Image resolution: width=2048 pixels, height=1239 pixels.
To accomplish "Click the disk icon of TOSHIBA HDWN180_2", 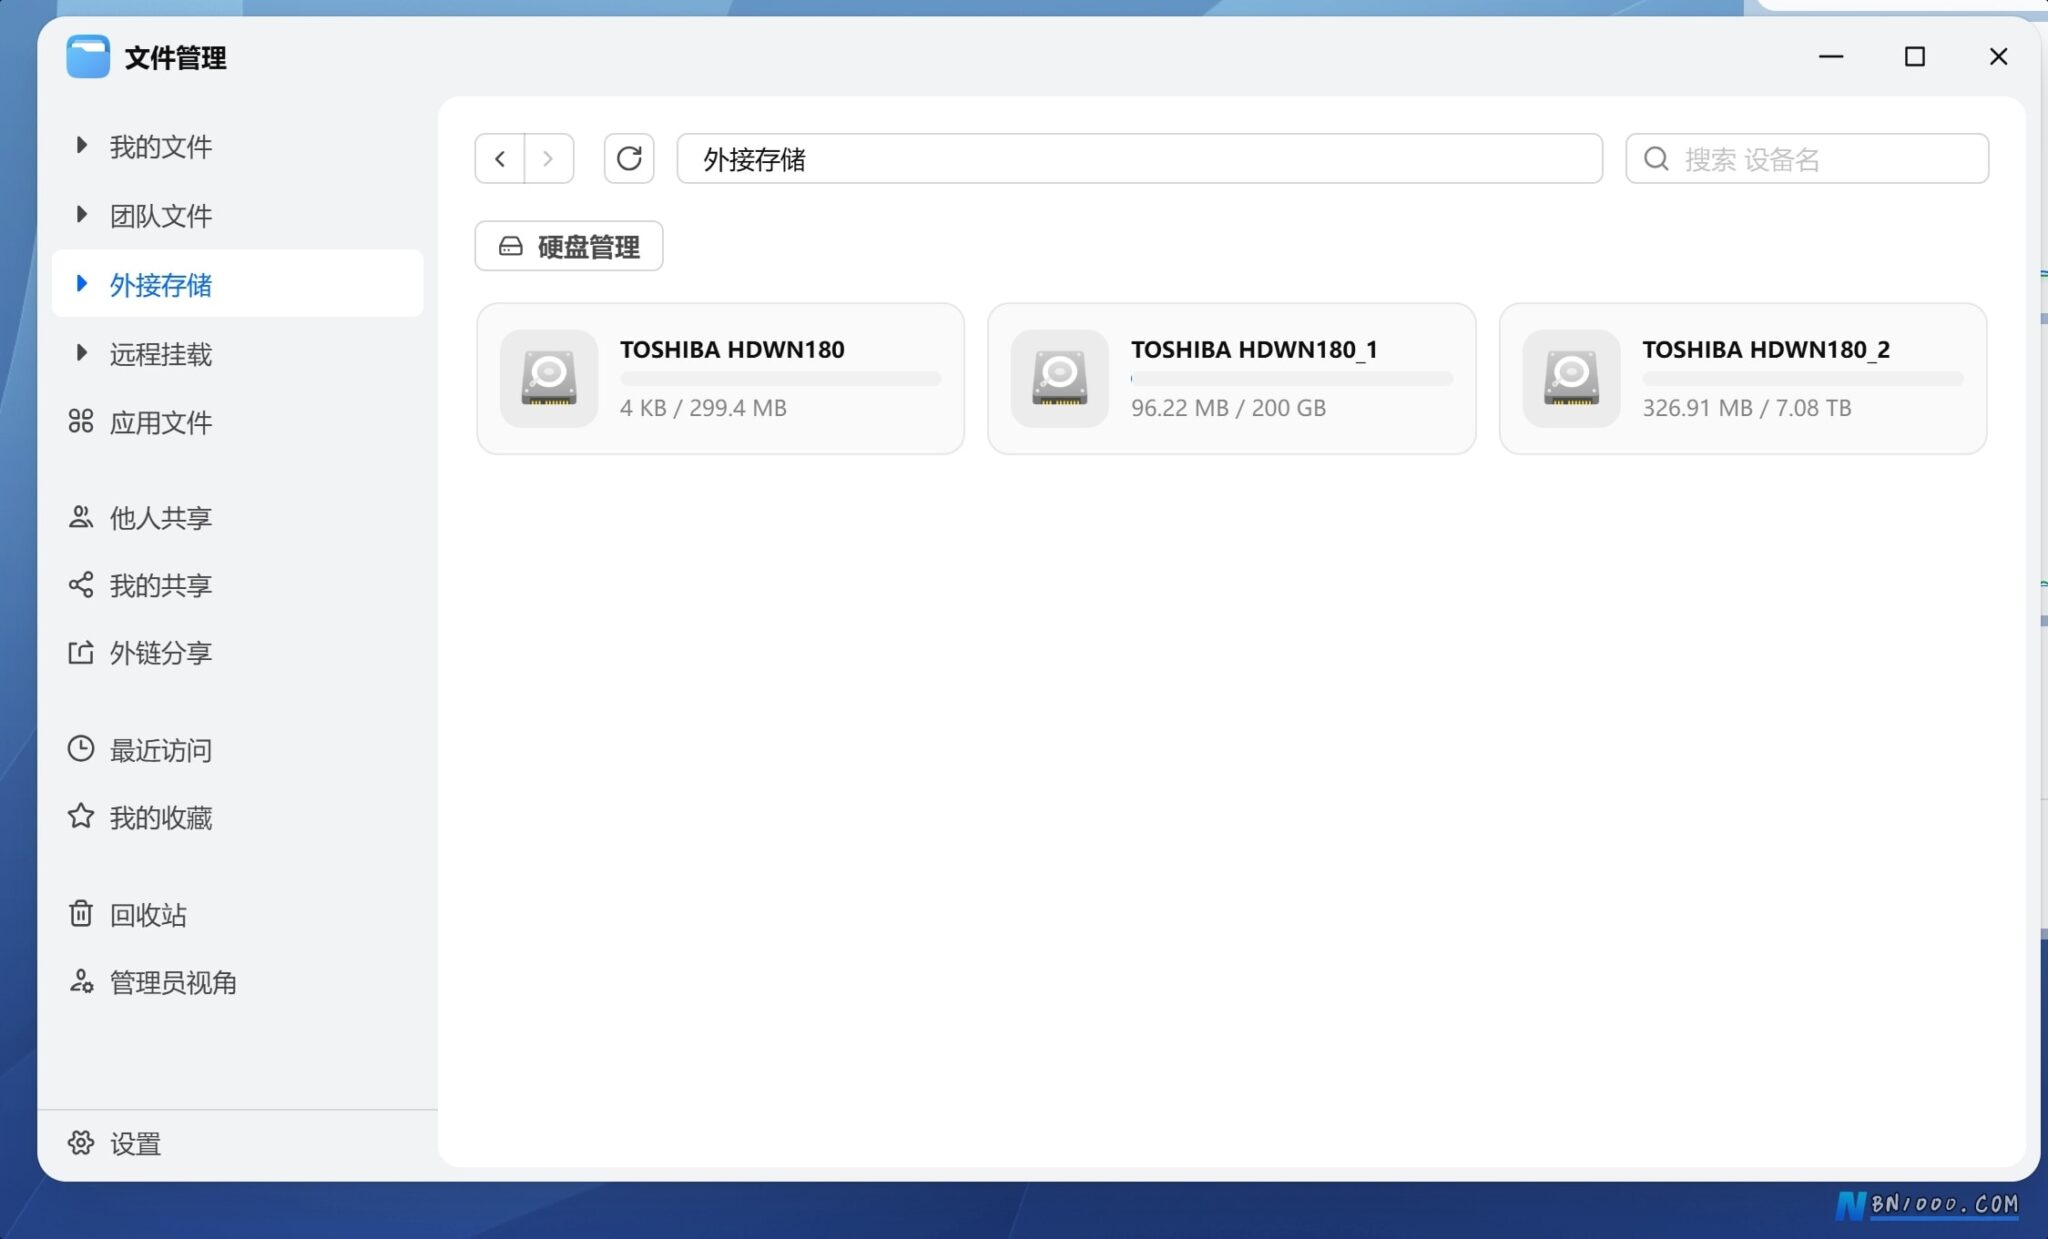I will coord(1572,379).
